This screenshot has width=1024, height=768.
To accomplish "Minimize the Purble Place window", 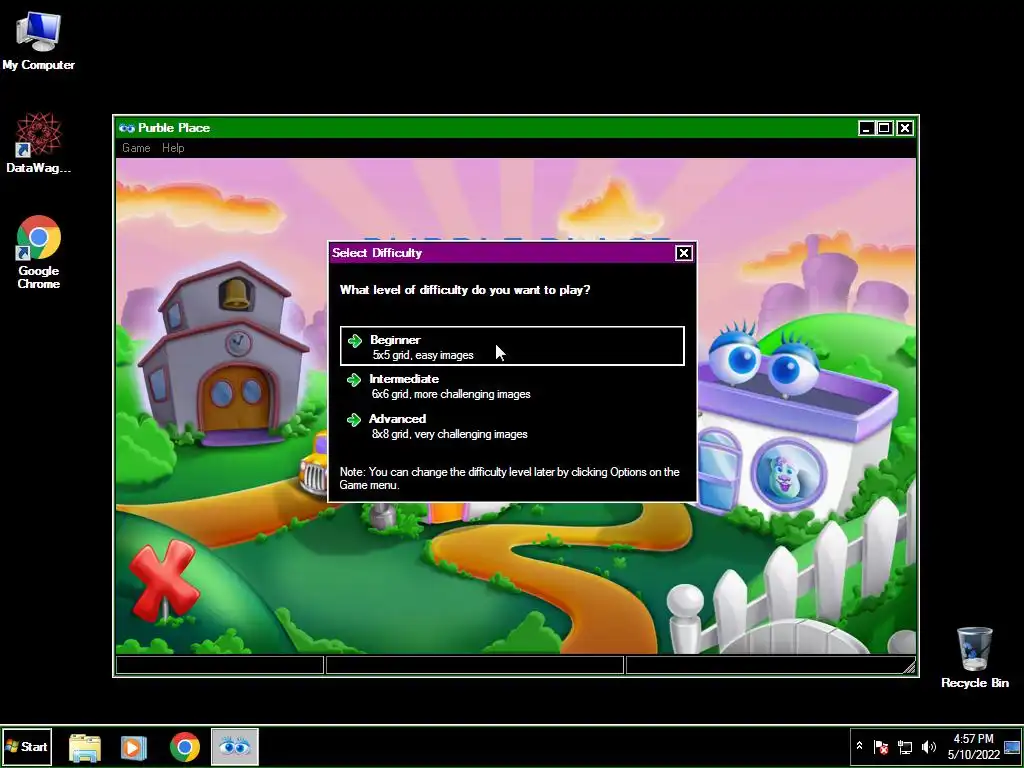I will click(x=866, y=128).
